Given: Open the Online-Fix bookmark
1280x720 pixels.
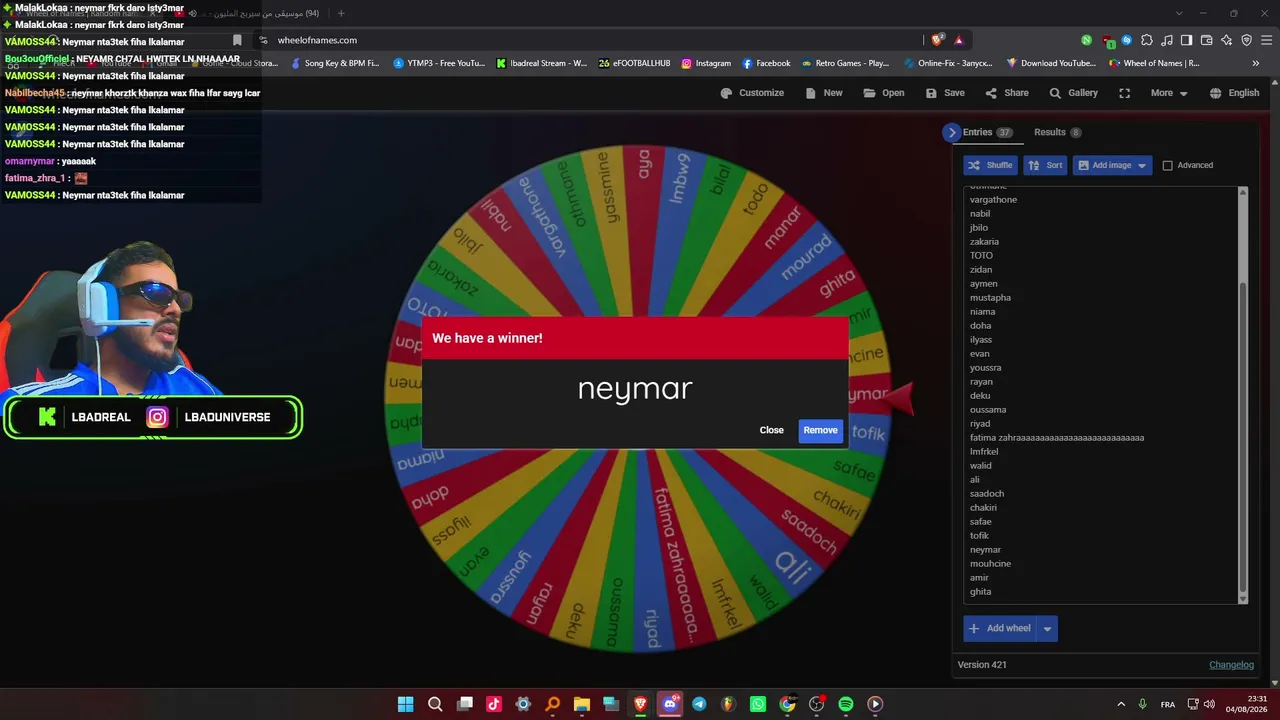Looking at the screenshot, I should (948, 63).
